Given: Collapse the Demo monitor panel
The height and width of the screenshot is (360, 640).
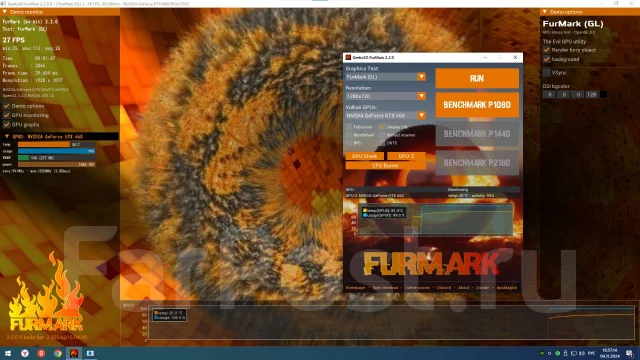Looking at the screenshot, I should click(5, 12).
